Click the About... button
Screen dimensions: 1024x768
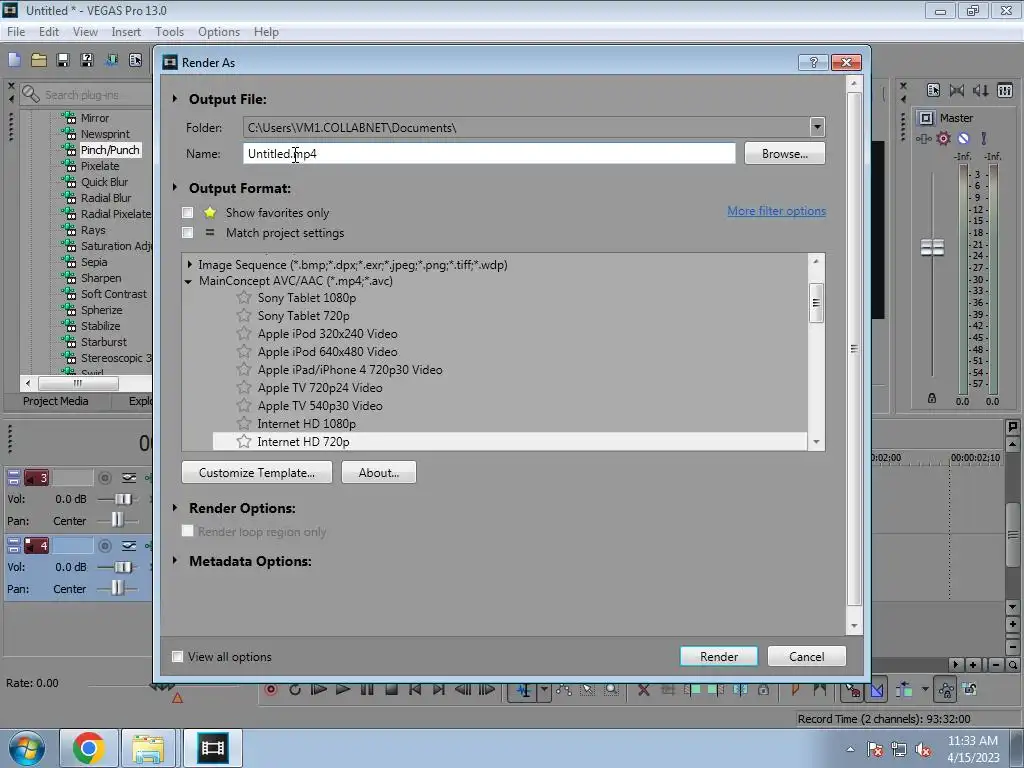click(378, 472)
